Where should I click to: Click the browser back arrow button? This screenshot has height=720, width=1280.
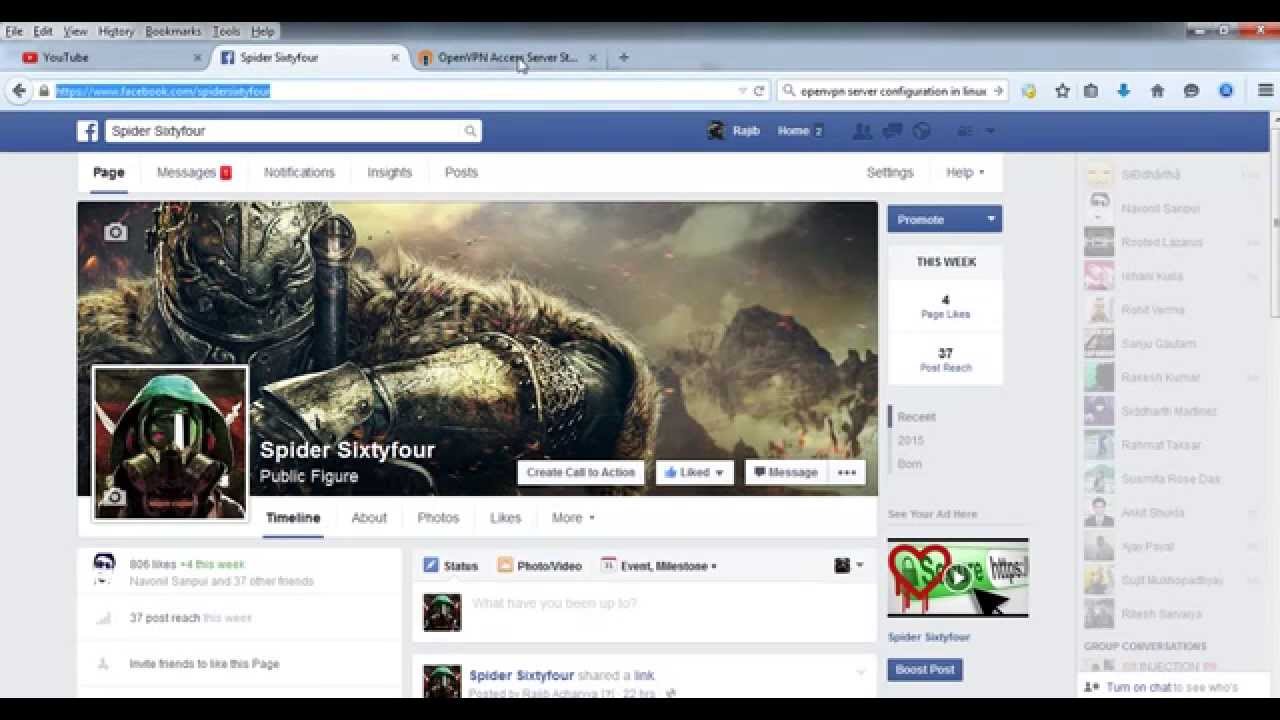point(19,91)
